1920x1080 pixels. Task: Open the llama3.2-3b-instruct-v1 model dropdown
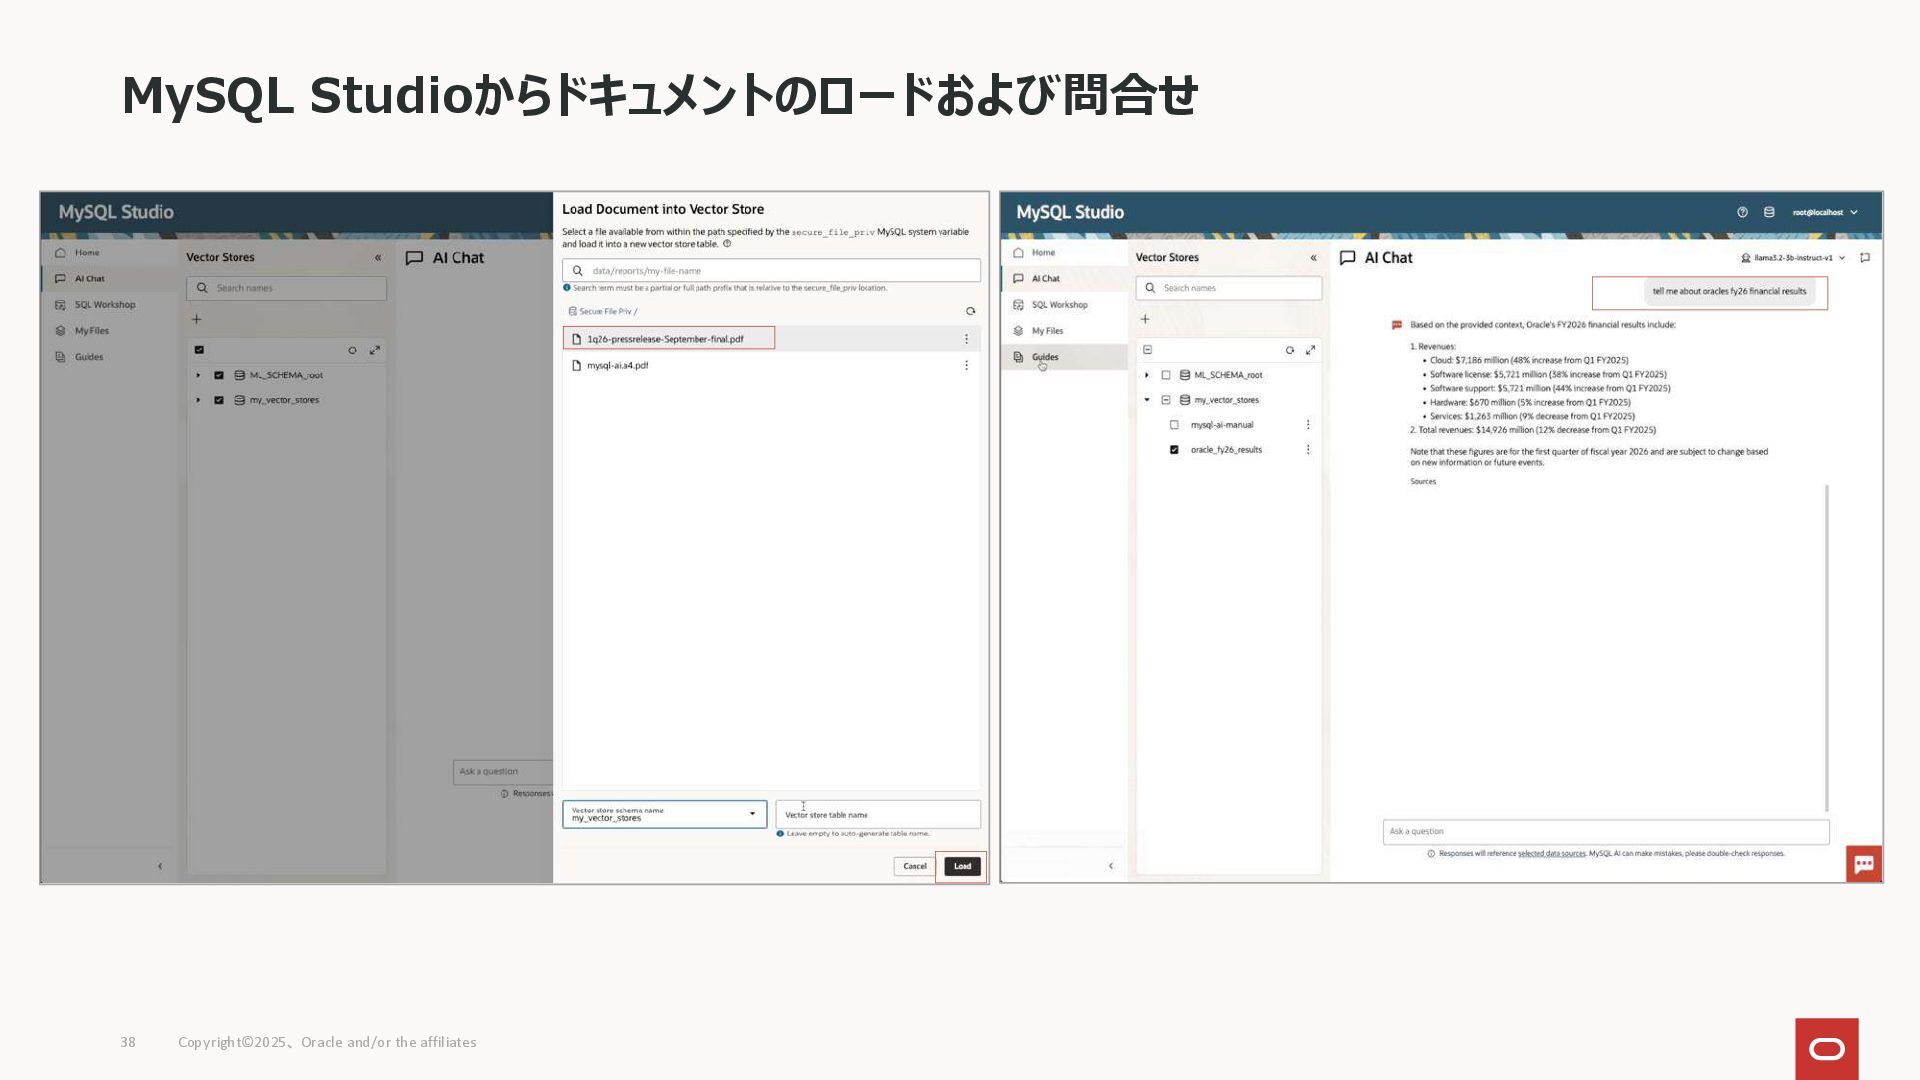pos(1794,258)
